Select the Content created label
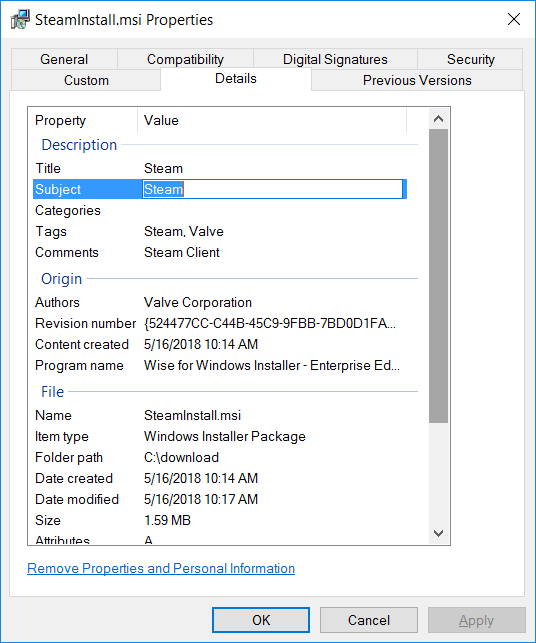This screenshot has width=536, height=643. (x=82, y=344)
